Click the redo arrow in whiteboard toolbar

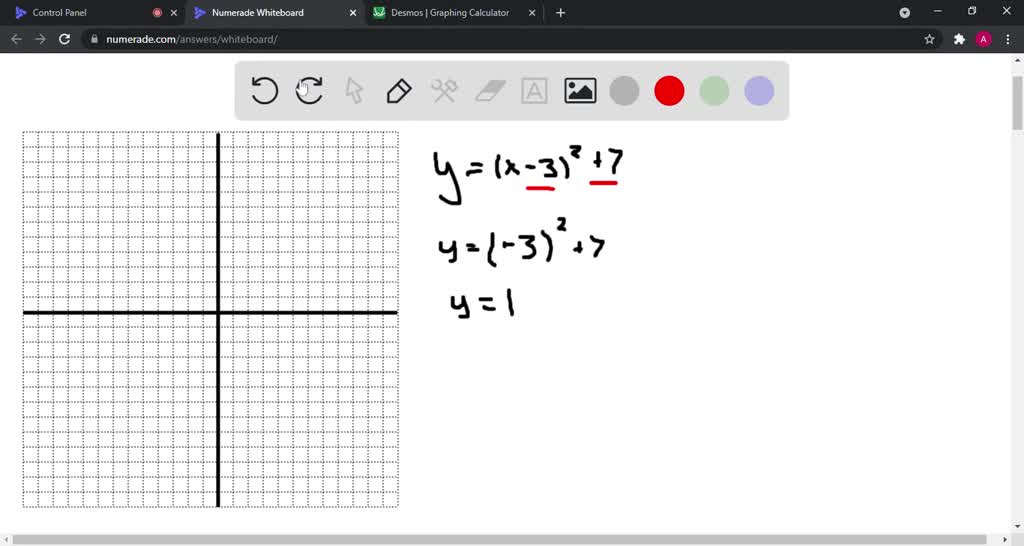(309, 91)
